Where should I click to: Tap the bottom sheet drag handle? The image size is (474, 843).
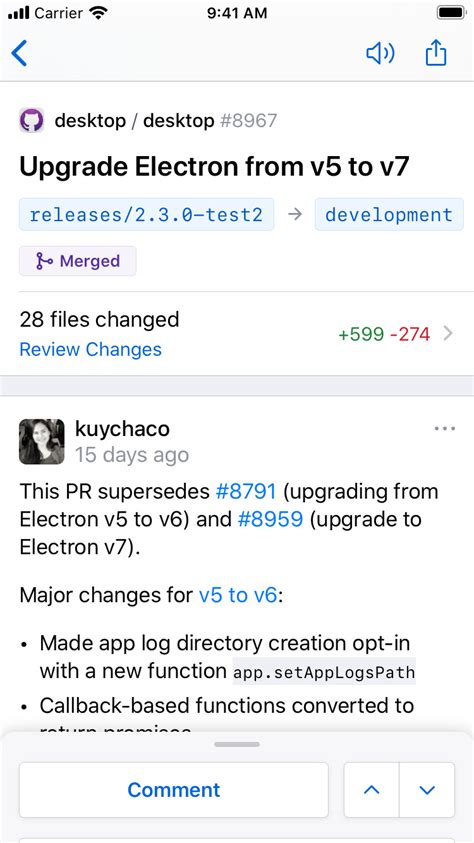click(x=237, y=745)
